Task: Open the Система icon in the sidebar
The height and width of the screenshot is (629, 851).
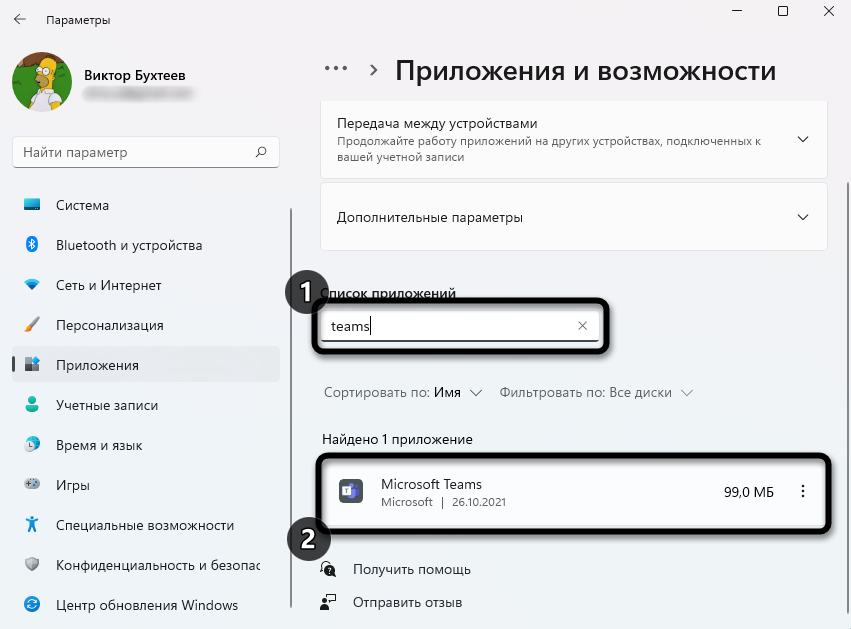Action: (32, 205)
